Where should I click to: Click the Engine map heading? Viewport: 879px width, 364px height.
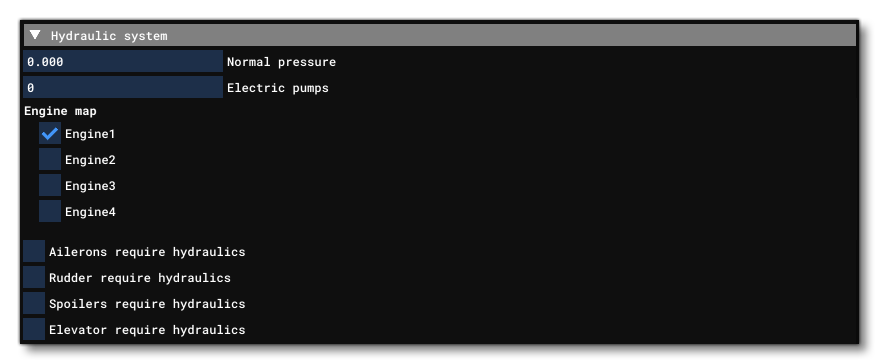(x=60, y=111)
